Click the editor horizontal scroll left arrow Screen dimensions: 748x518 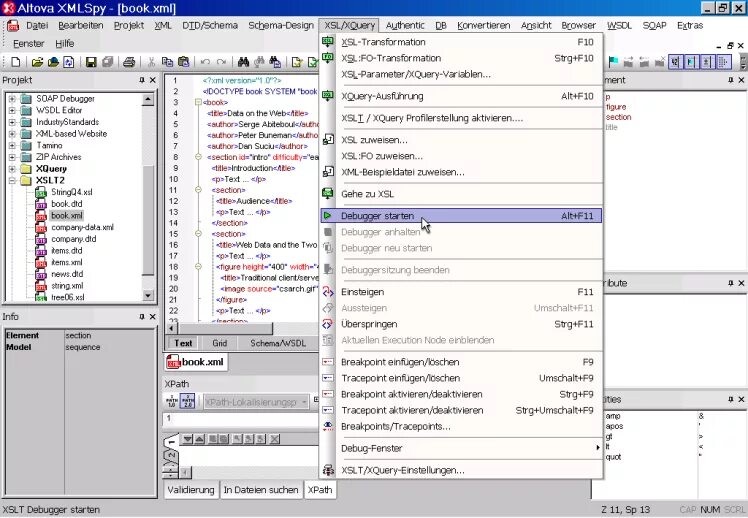pyautogui.click(x=172, y=329)
